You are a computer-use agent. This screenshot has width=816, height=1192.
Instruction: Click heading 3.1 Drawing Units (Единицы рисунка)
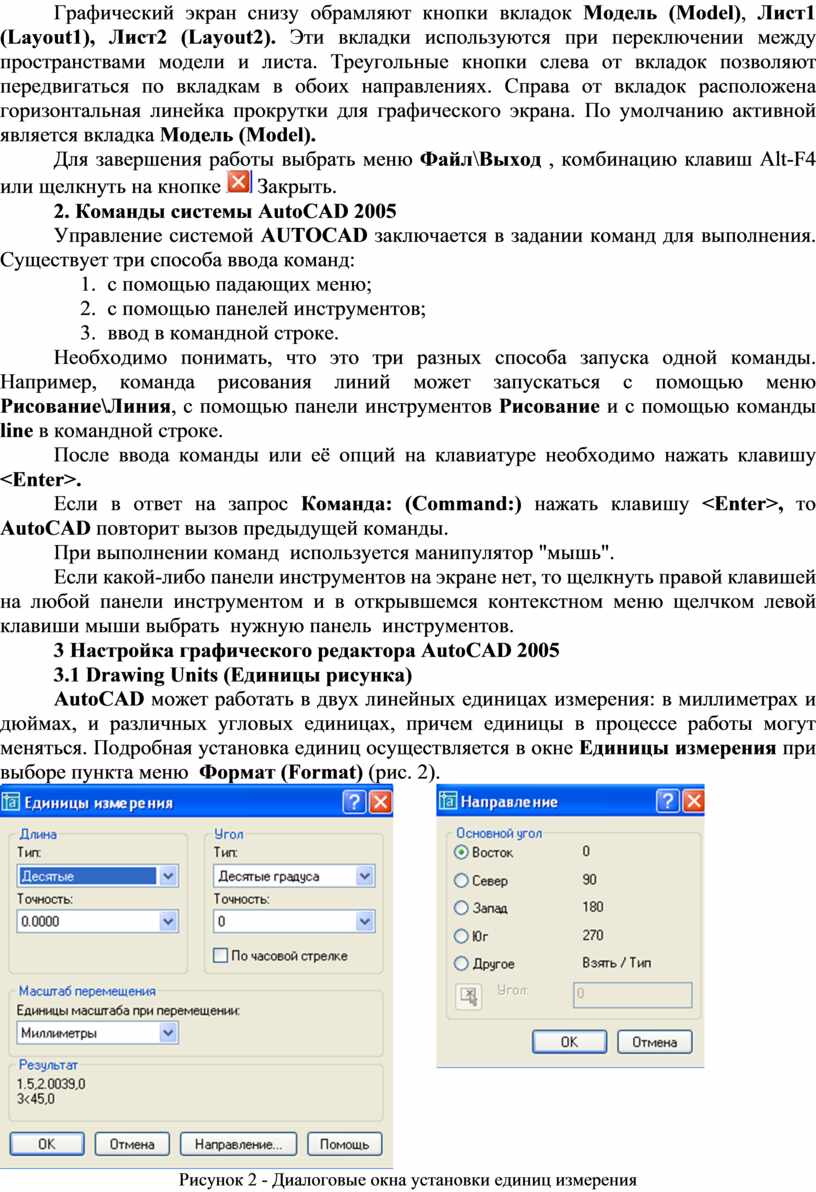point(233,675)
